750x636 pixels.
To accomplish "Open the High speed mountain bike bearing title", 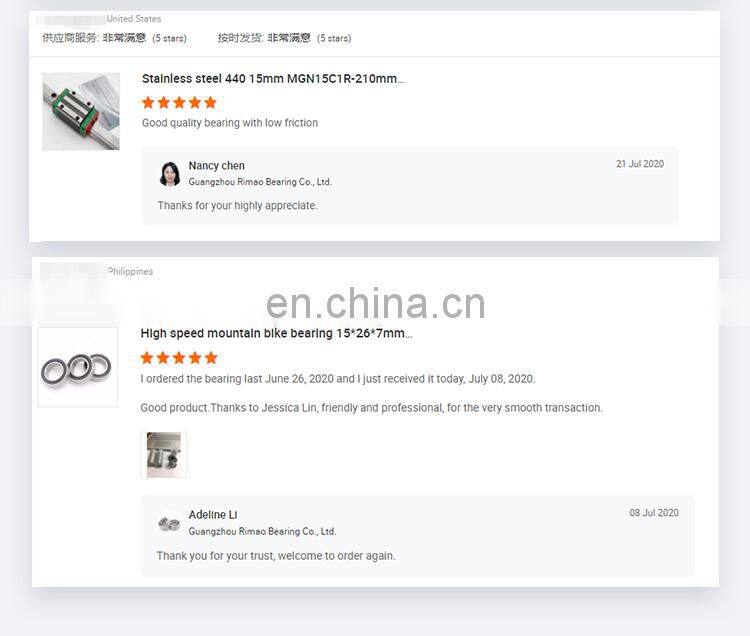I will pyautogui.click(x=276, y=333).
